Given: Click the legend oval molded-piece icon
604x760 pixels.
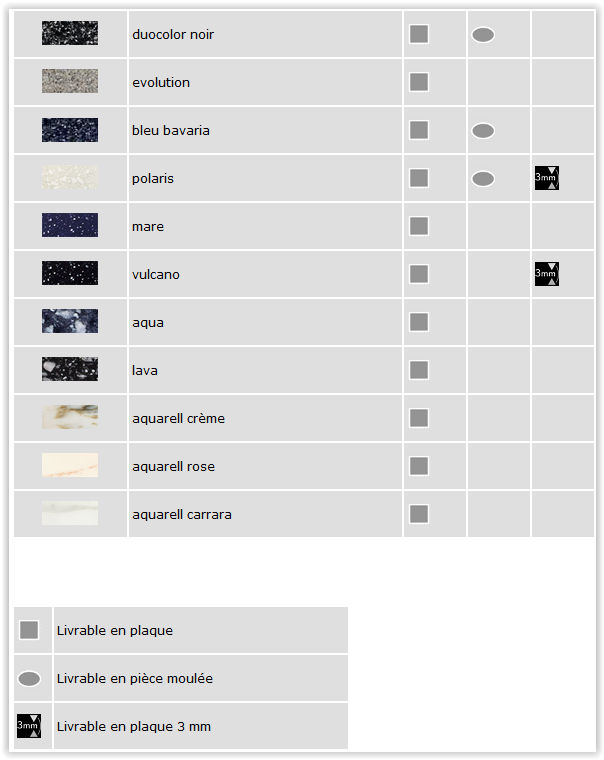Looking at the screenshot, I should [29, 679].
